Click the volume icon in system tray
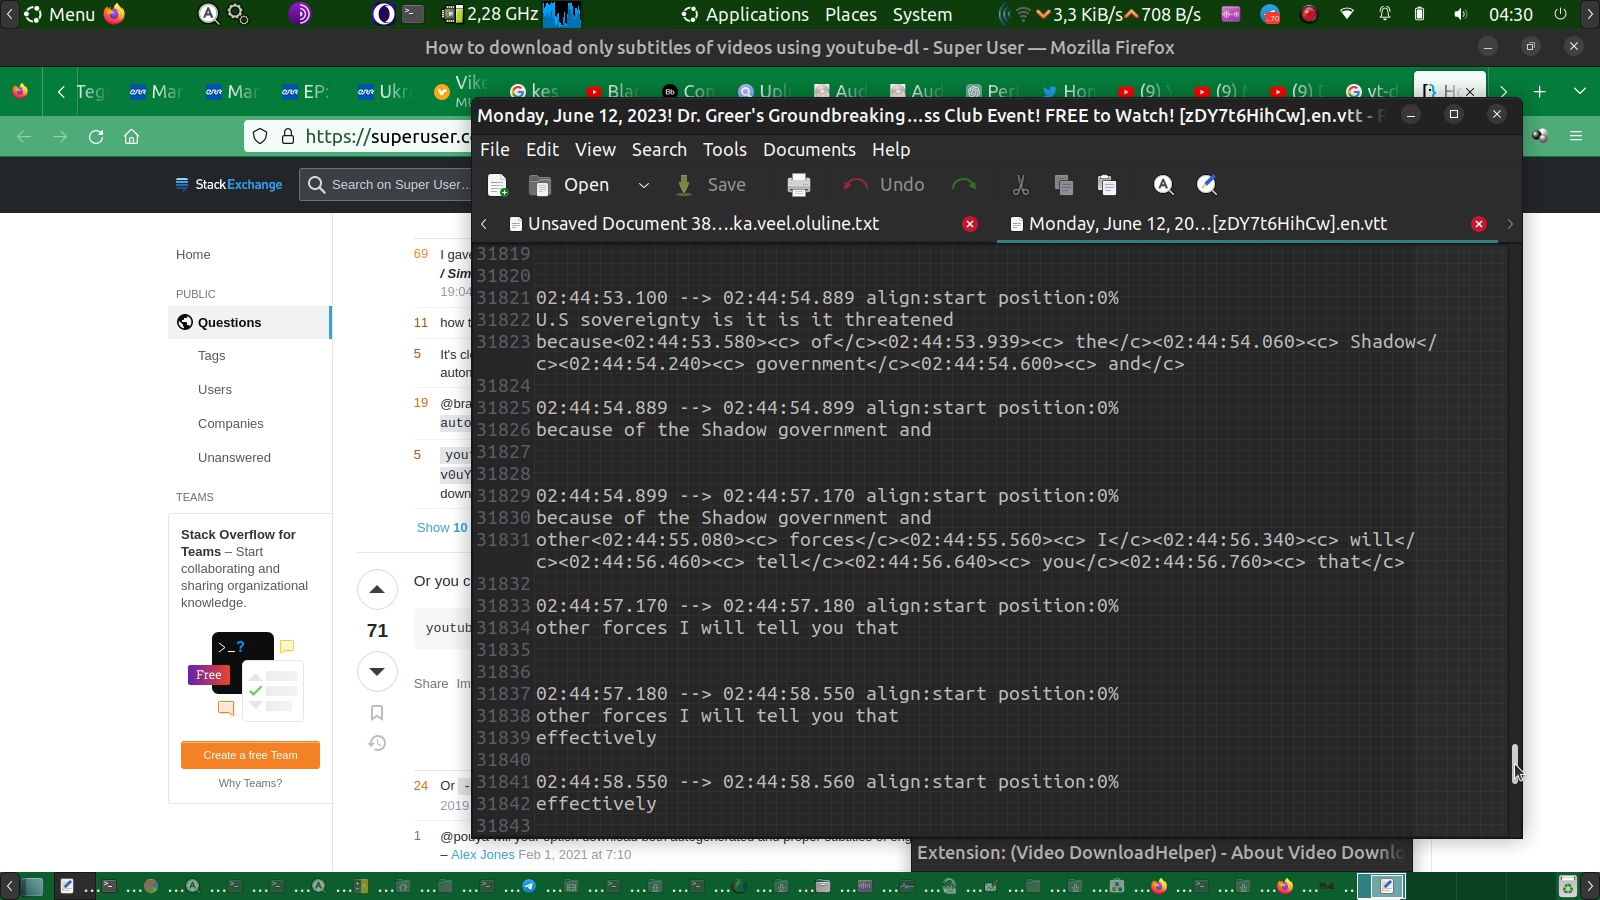Viewport: 1600px width, 900px height. (x=1460, y=14)
